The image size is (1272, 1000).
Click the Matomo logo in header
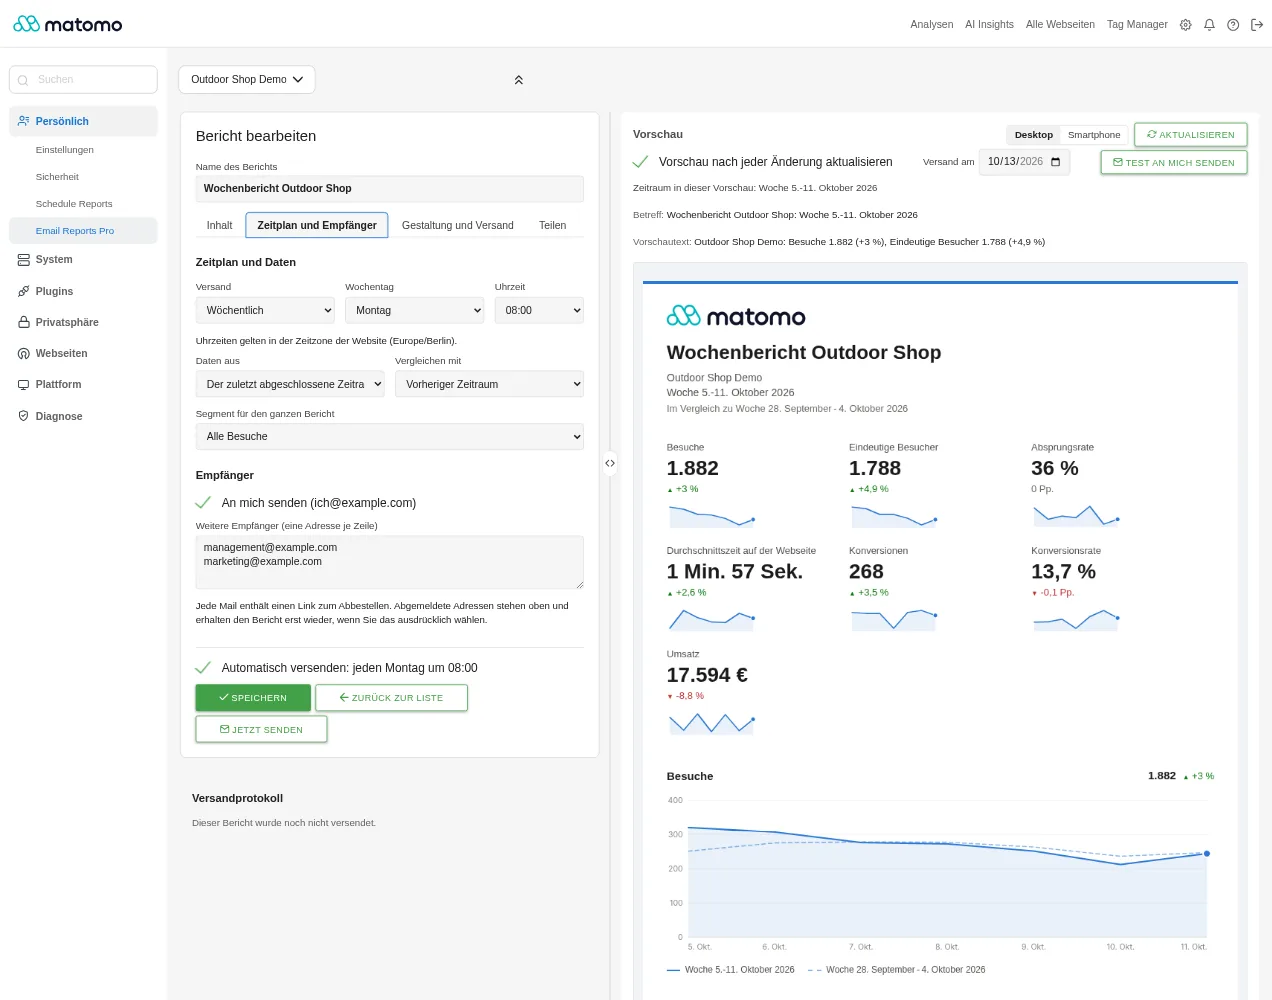tap(68, 24)
